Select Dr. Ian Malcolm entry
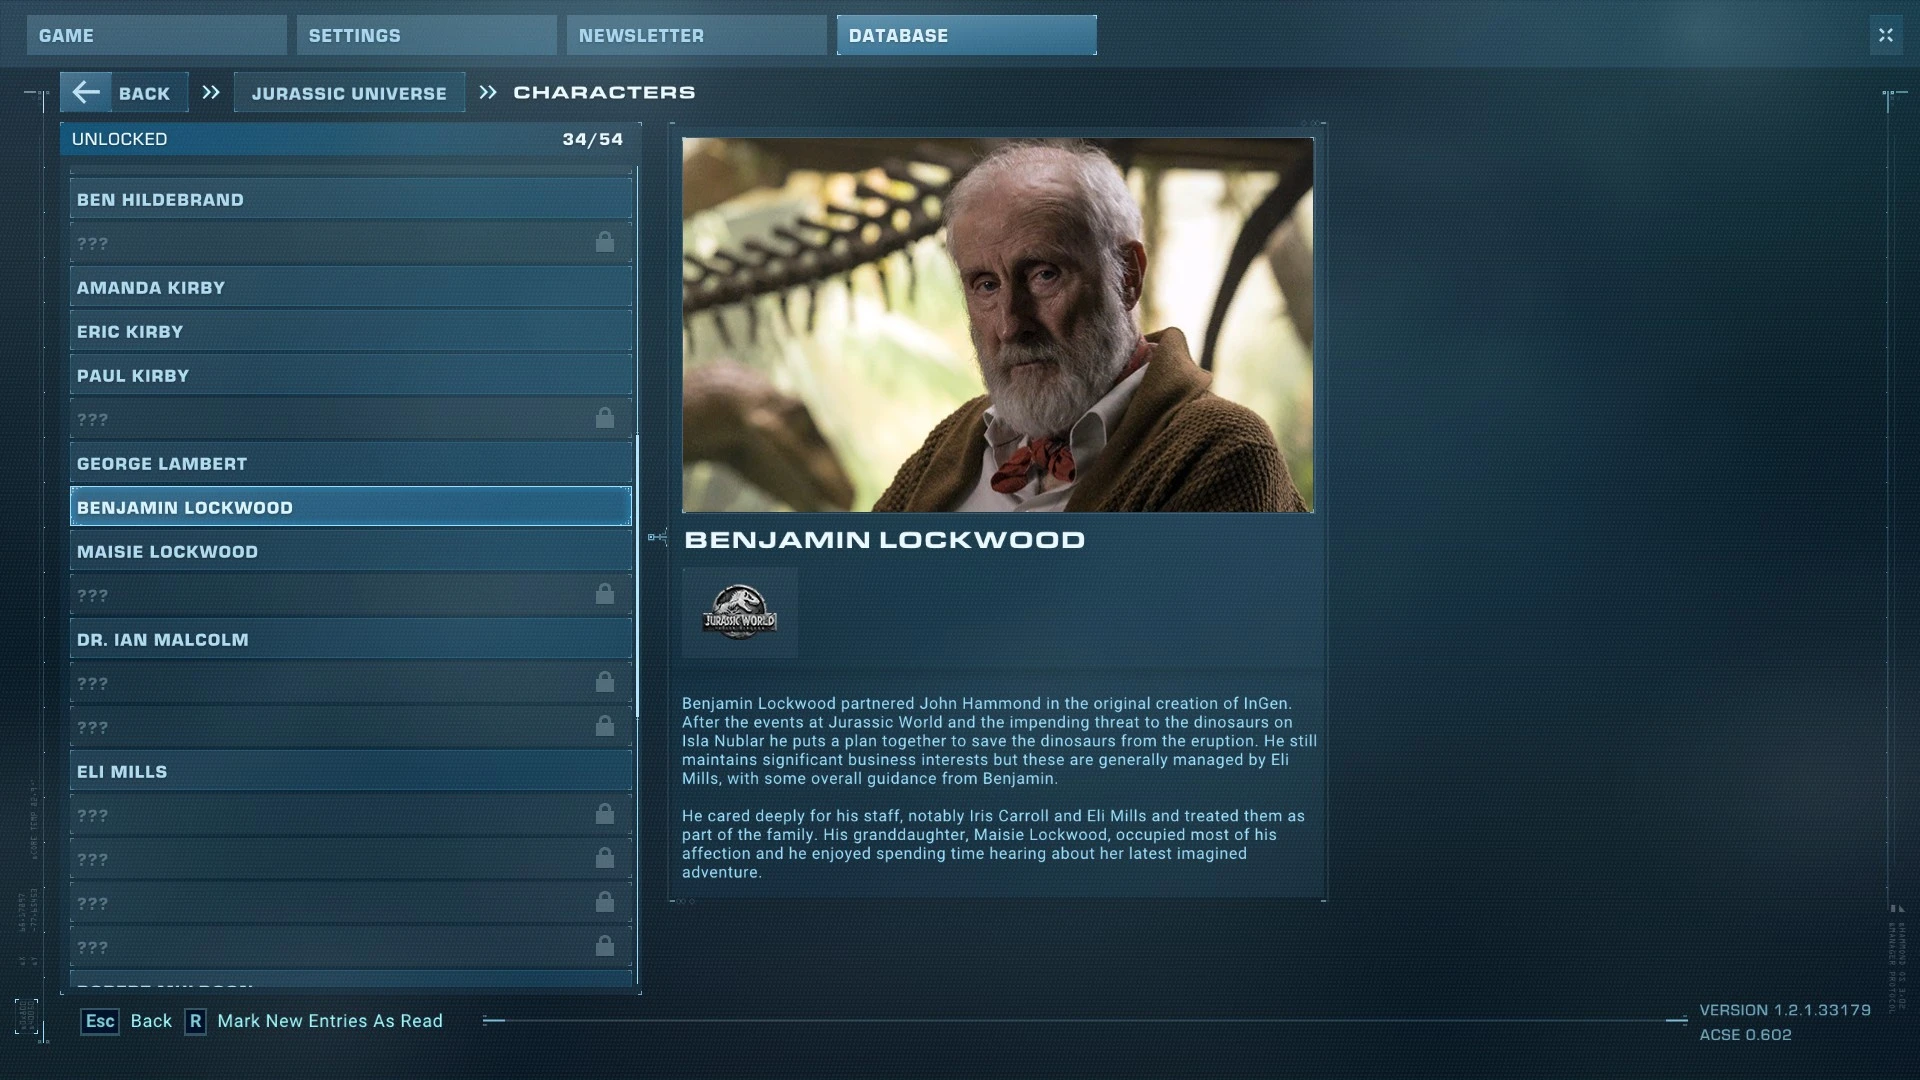 pos(351,639)
